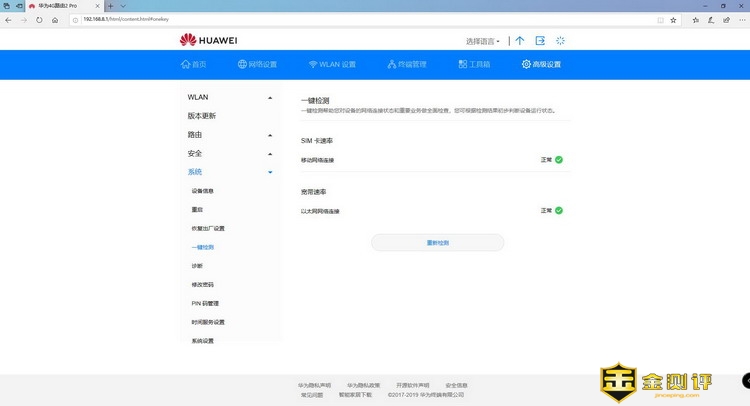Expand the WLAN sidebar section
750x406 pixels.
click(x=229, y=97)
